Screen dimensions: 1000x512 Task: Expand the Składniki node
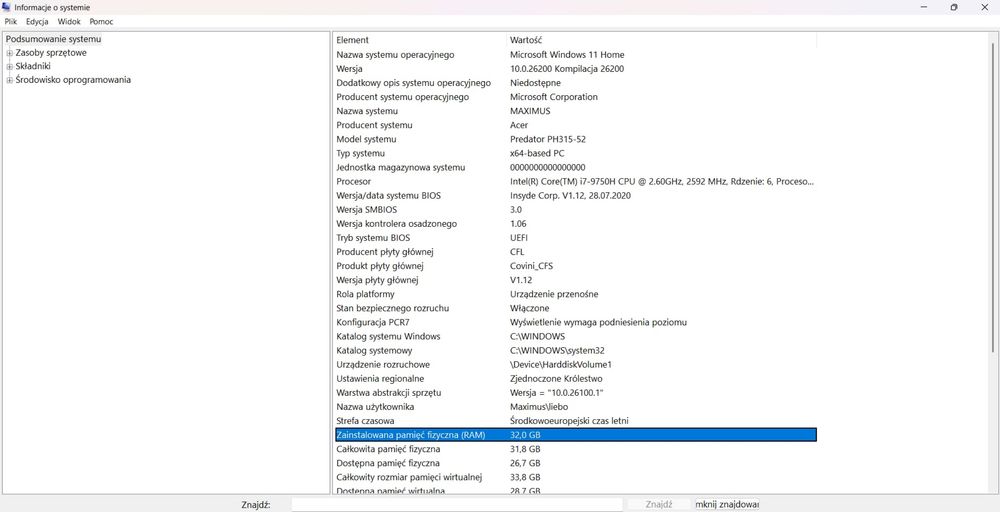(x=10, y=66)
